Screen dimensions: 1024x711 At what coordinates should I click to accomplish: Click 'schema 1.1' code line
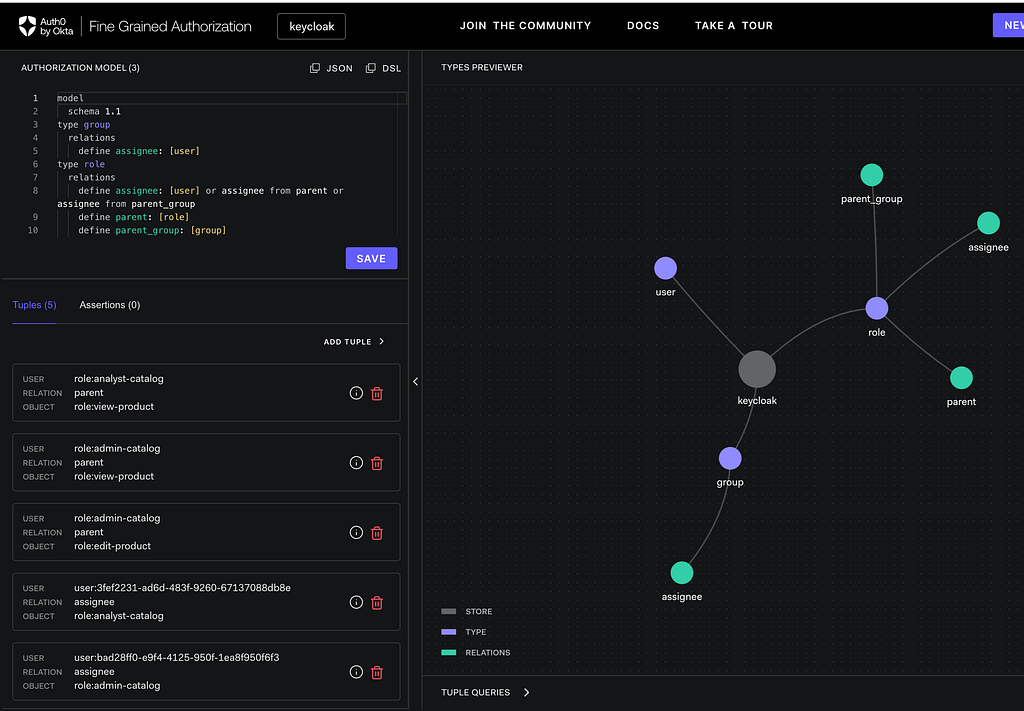click(x=94, y=111)
